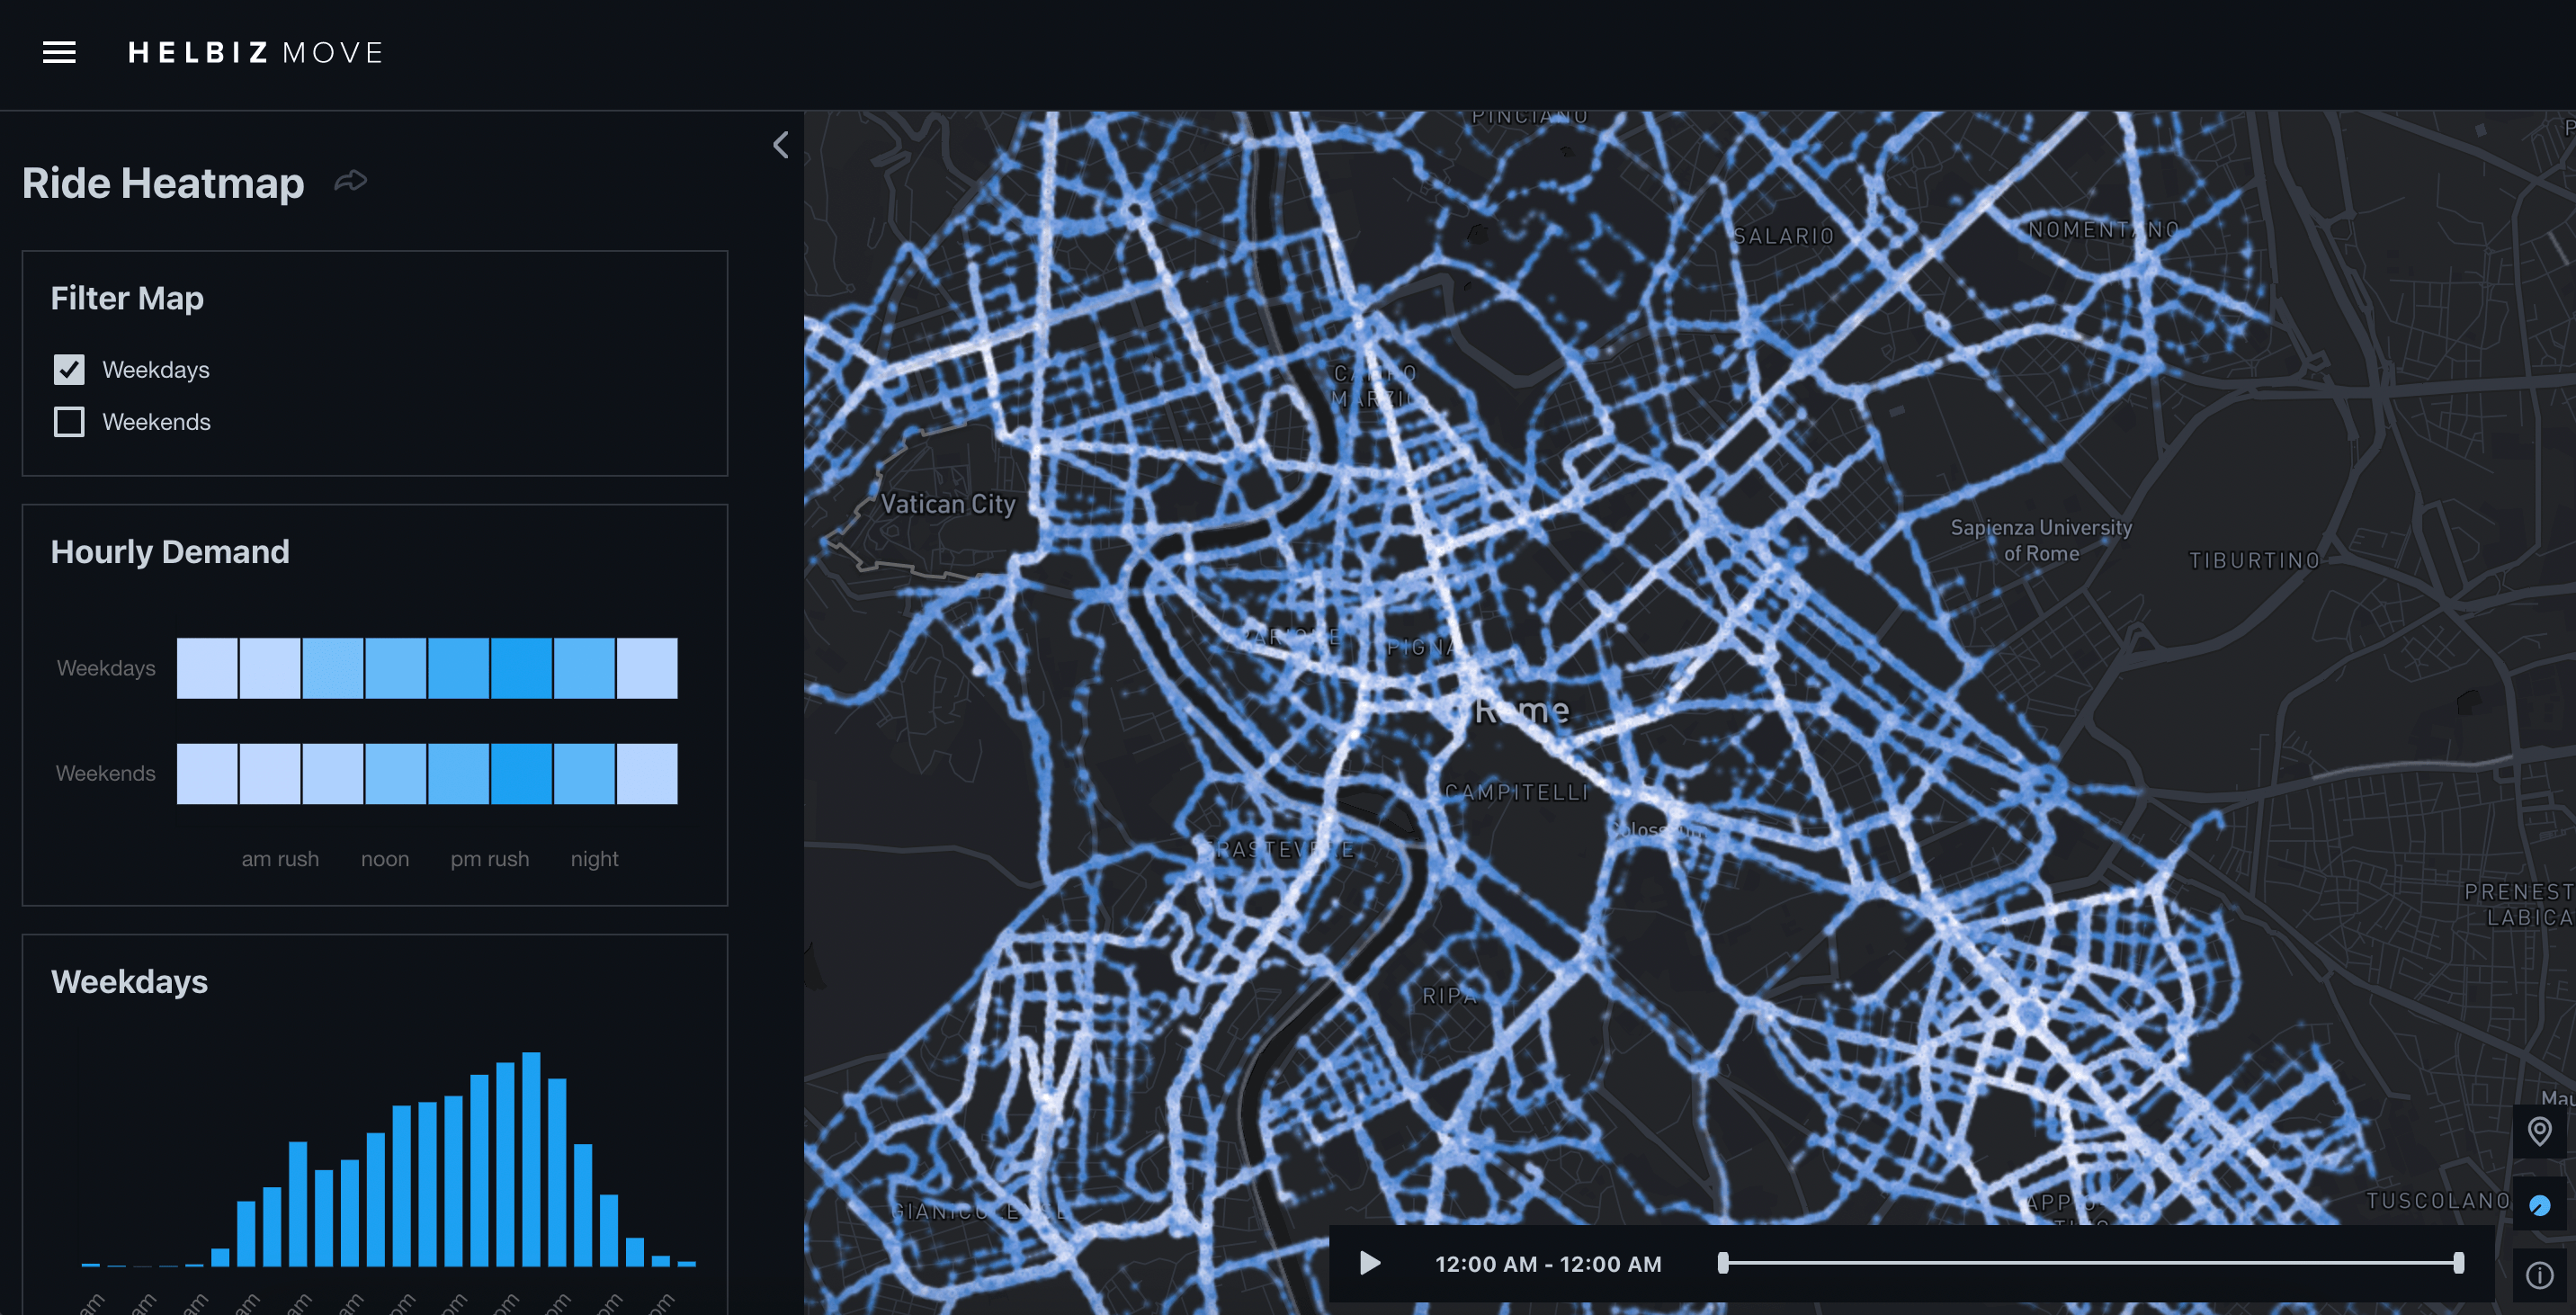Click the Ride Heatmap title
The image size is (2576, 1315).
point(163,183)
